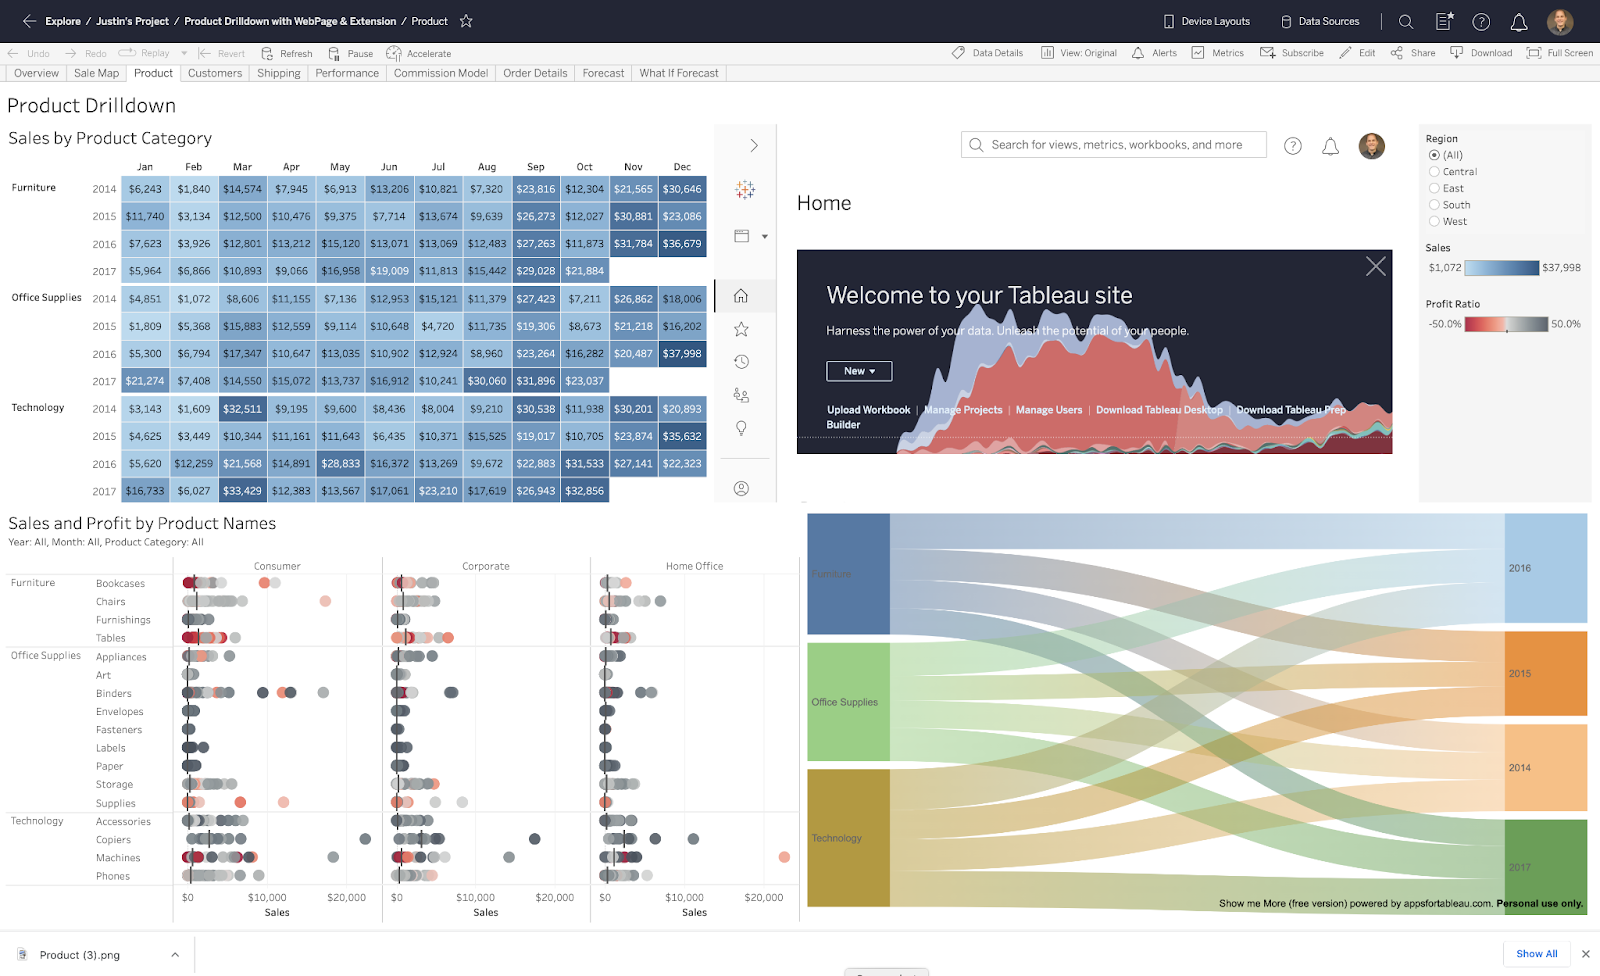Adjust the Sales range slider
This screenshot has height=976, width=1600.
[1500, 268]
